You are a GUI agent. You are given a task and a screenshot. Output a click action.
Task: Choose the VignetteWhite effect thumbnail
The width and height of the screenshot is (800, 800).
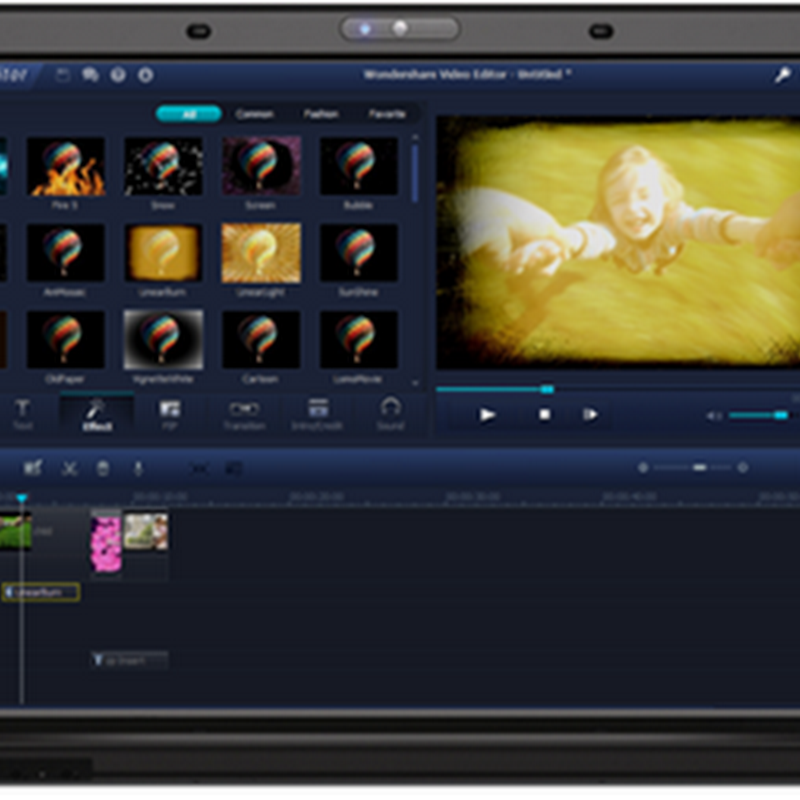[163, 340]
